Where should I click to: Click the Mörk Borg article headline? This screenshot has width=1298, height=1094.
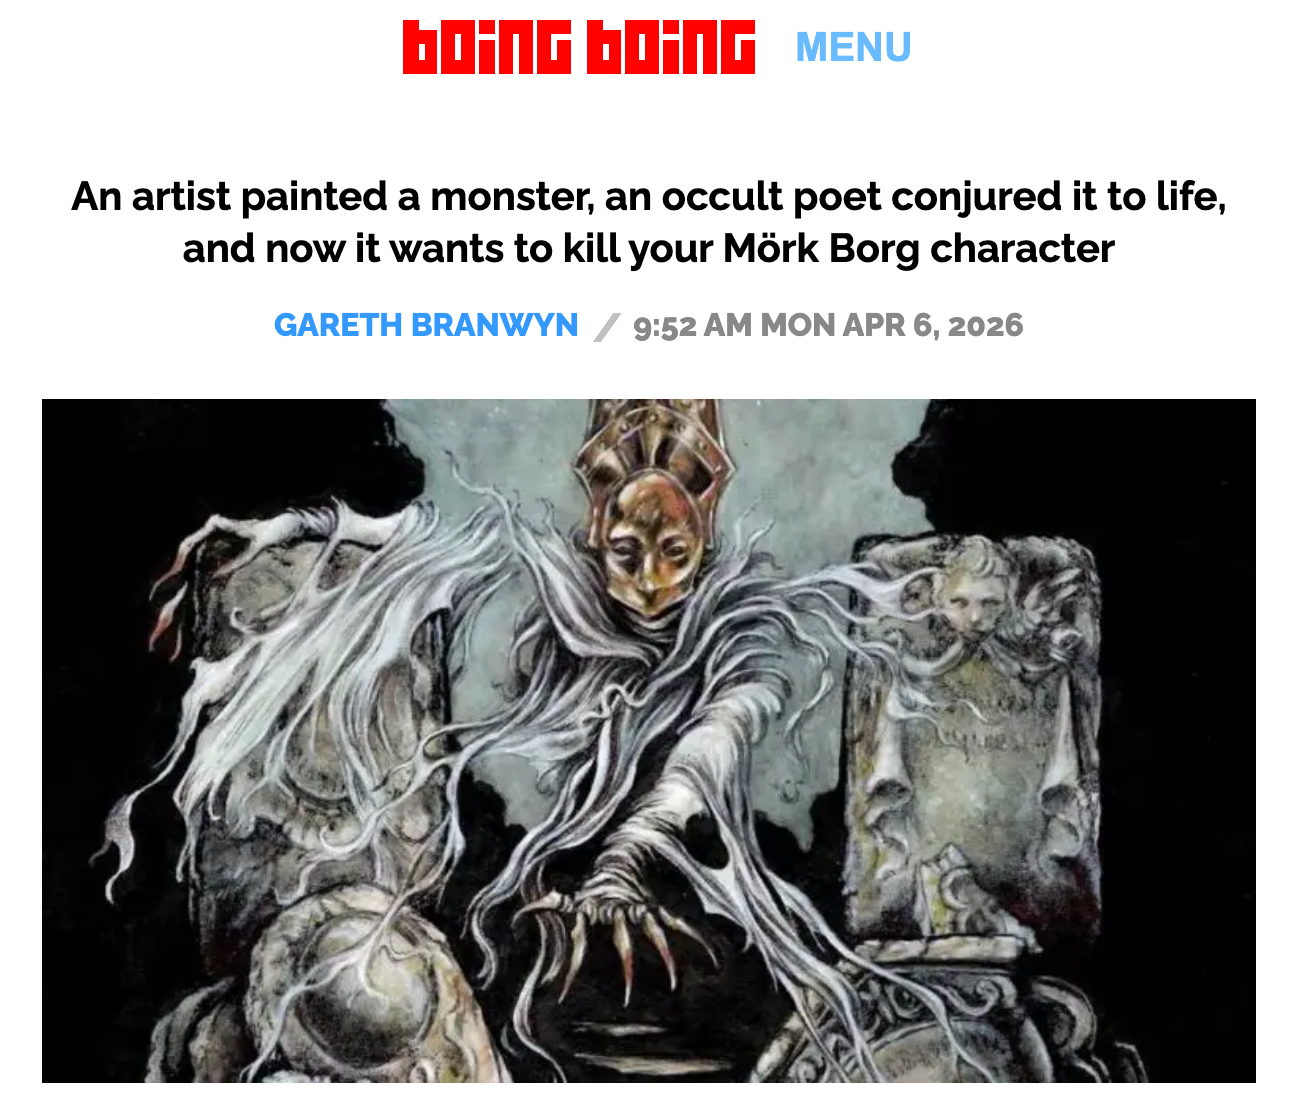[x=649, y=222]
